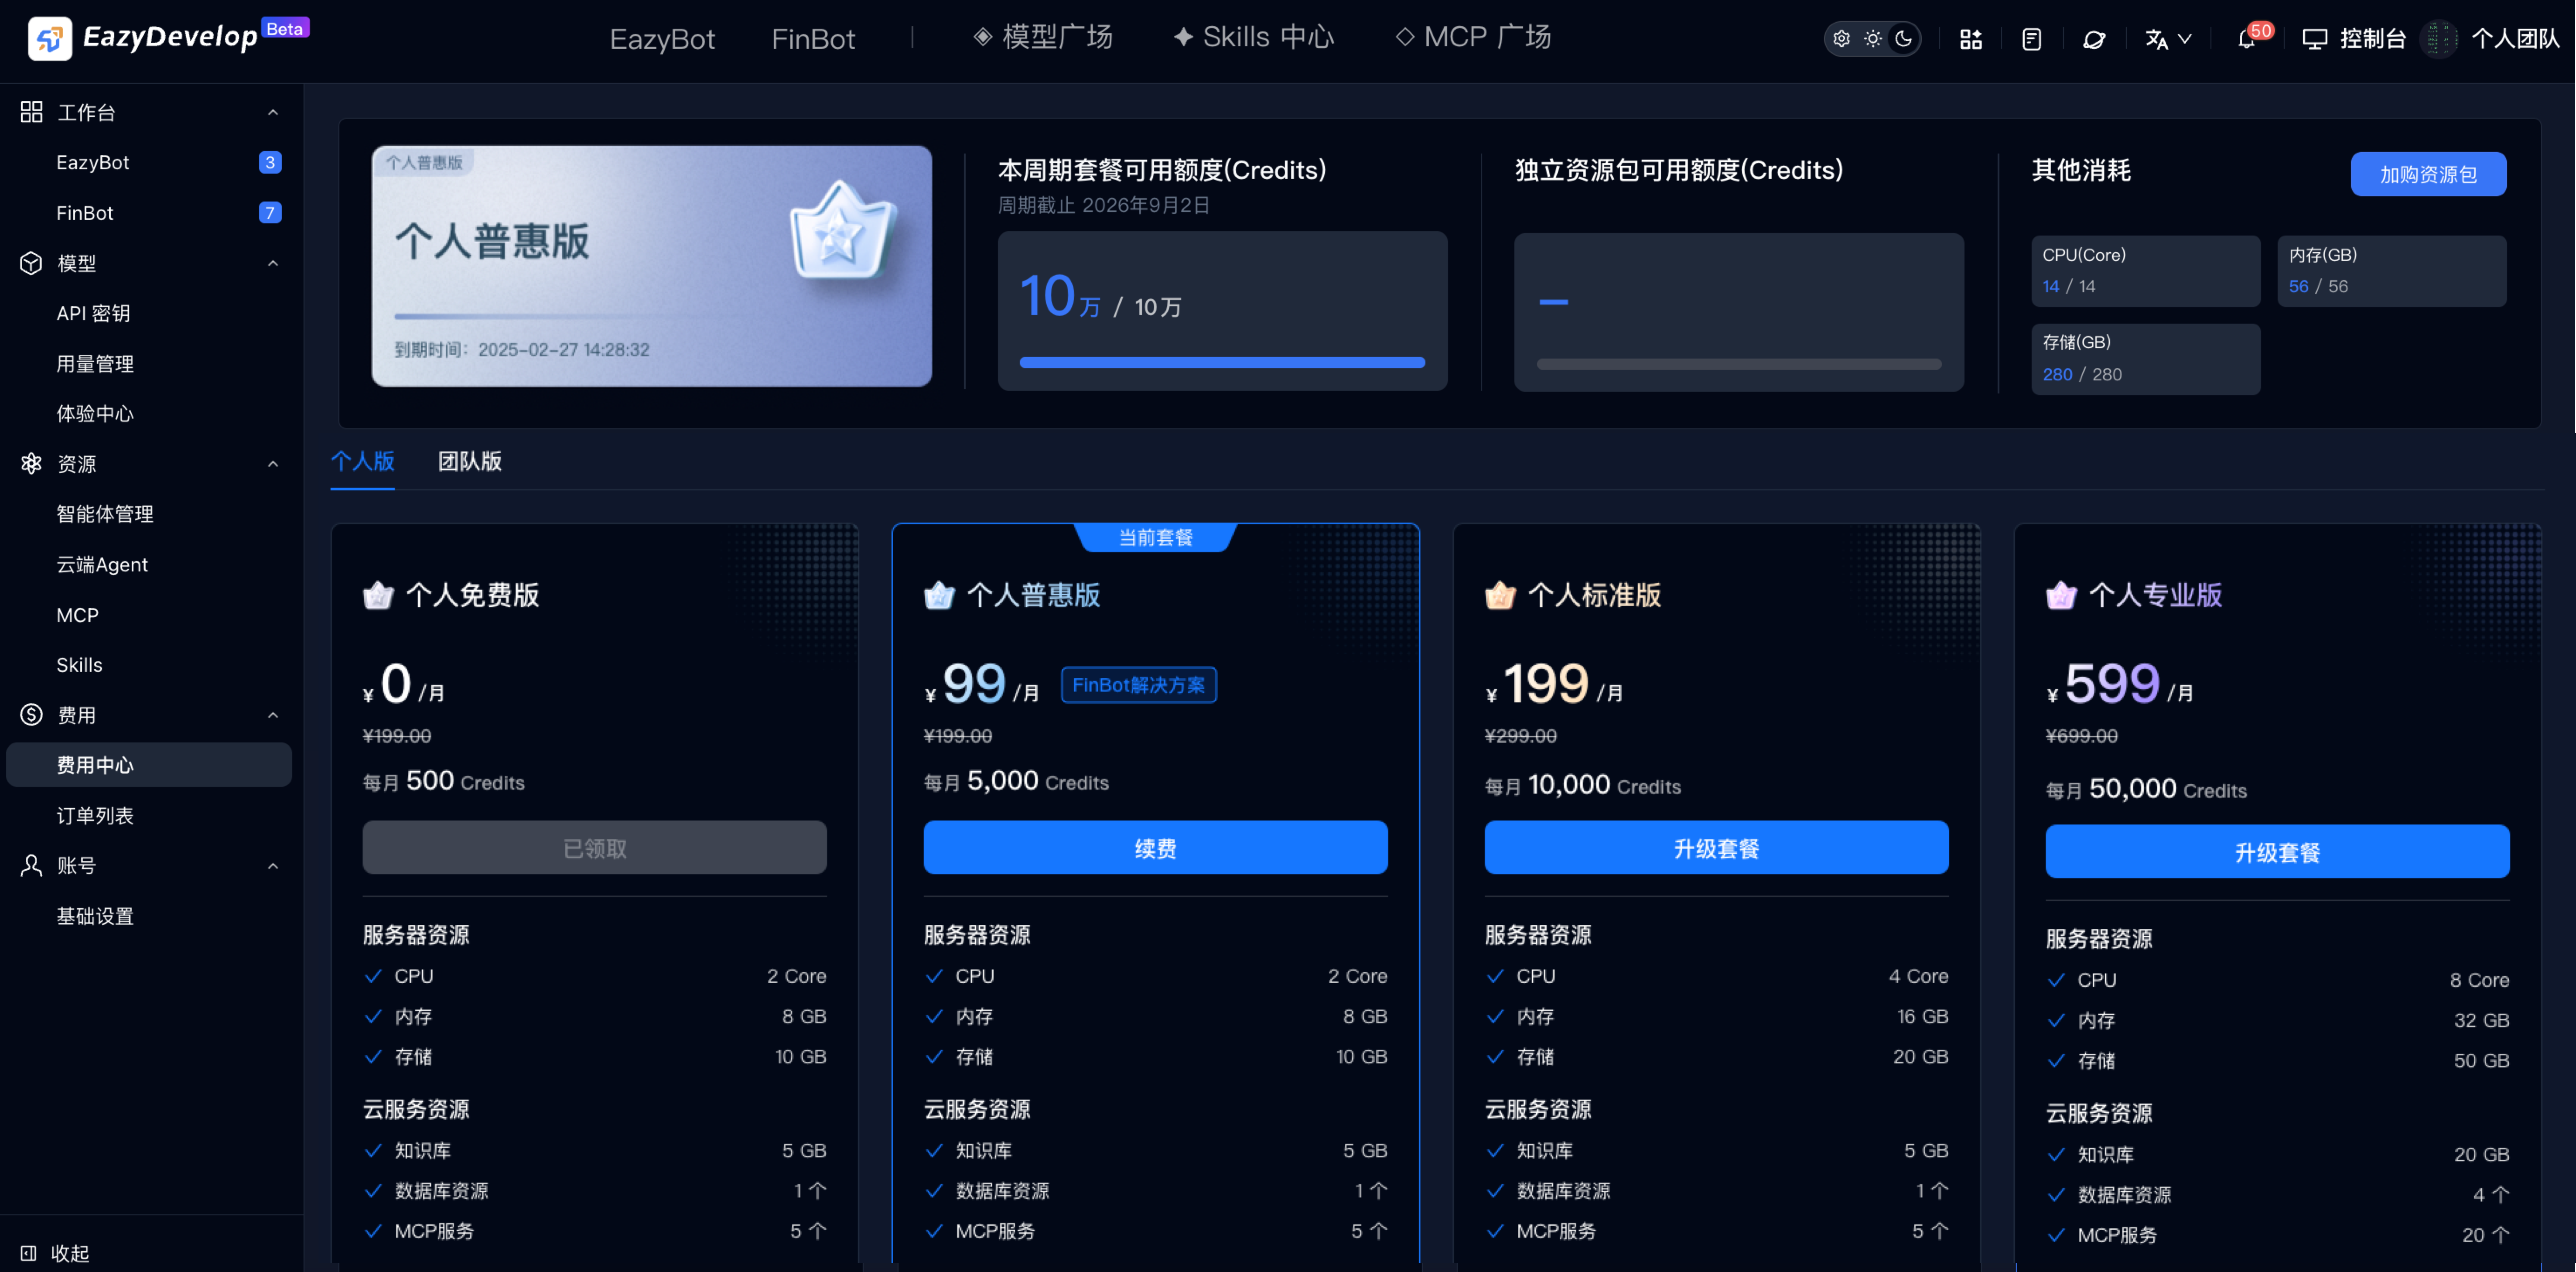Open the apps grid icon in header
The image size is (2576, 1272).
point(1970,39)
